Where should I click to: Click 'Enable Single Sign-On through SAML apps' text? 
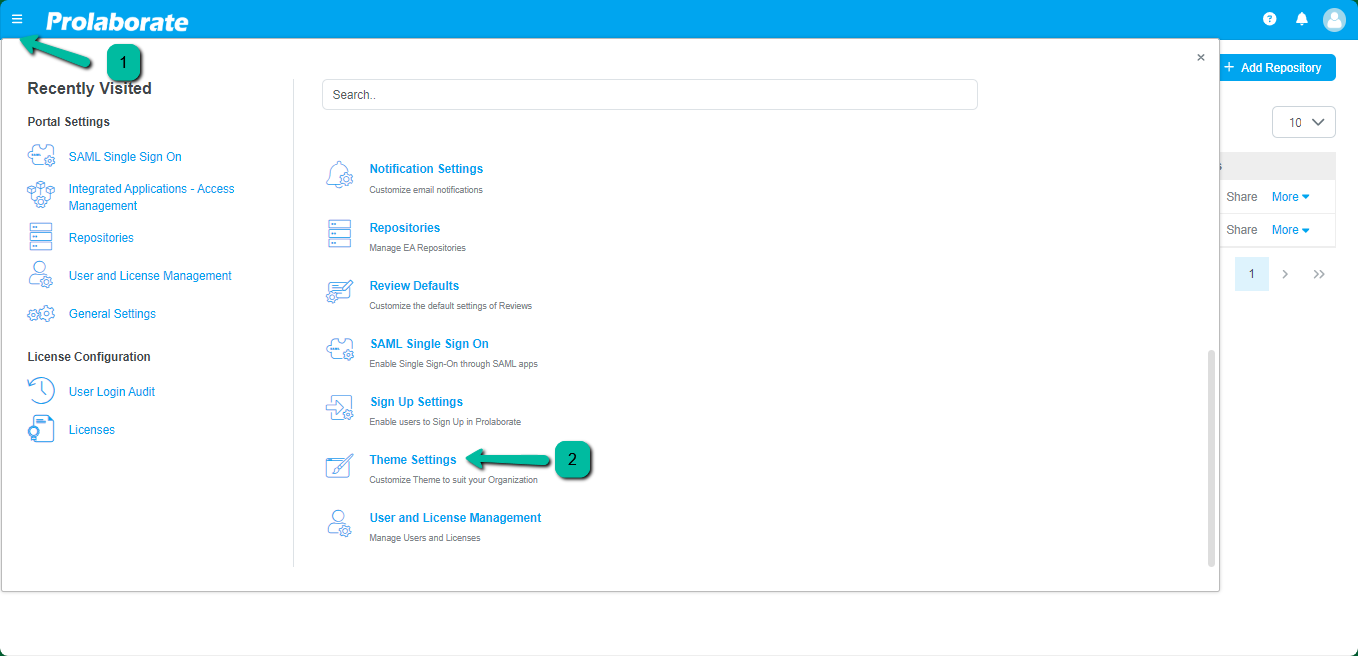click(x=454, y=364)
